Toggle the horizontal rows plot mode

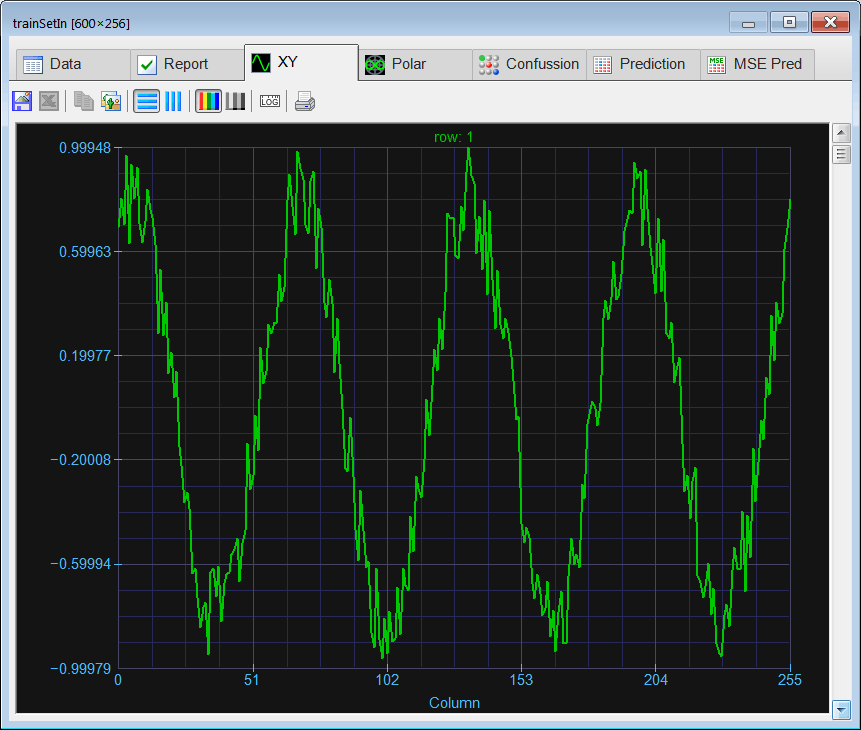tap(147, 101)
